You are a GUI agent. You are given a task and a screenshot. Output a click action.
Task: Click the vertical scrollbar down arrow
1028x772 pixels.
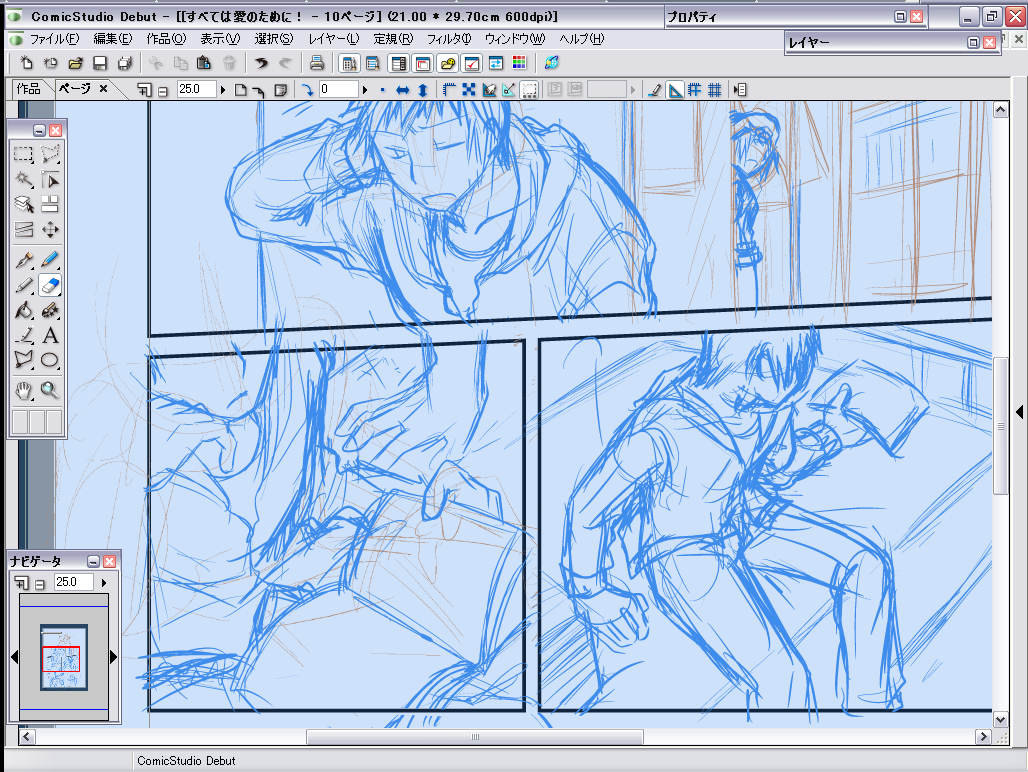(x=1000, y=720)
